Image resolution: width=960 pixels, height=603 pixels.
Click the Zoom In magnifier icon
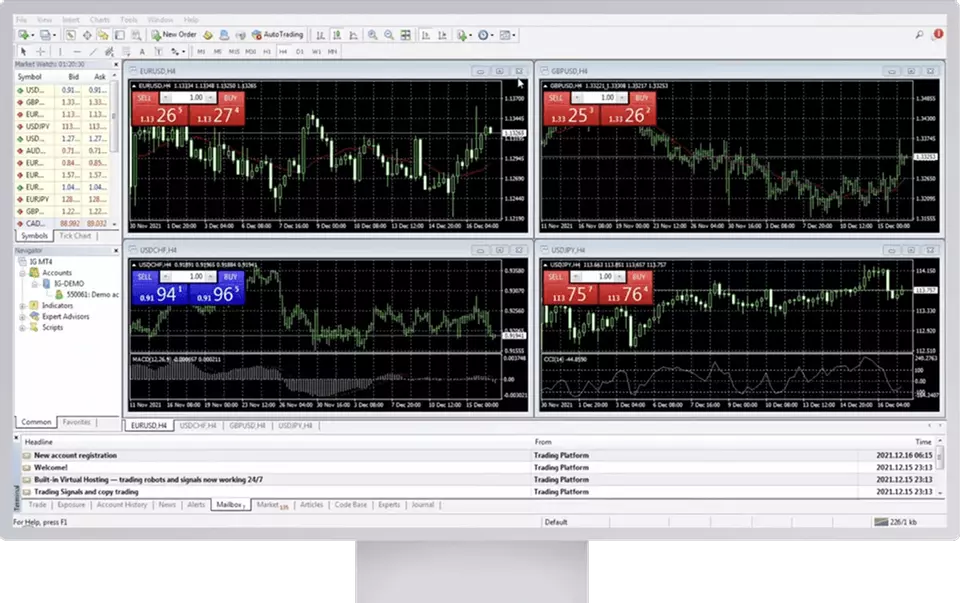click(x=372, y=34)
